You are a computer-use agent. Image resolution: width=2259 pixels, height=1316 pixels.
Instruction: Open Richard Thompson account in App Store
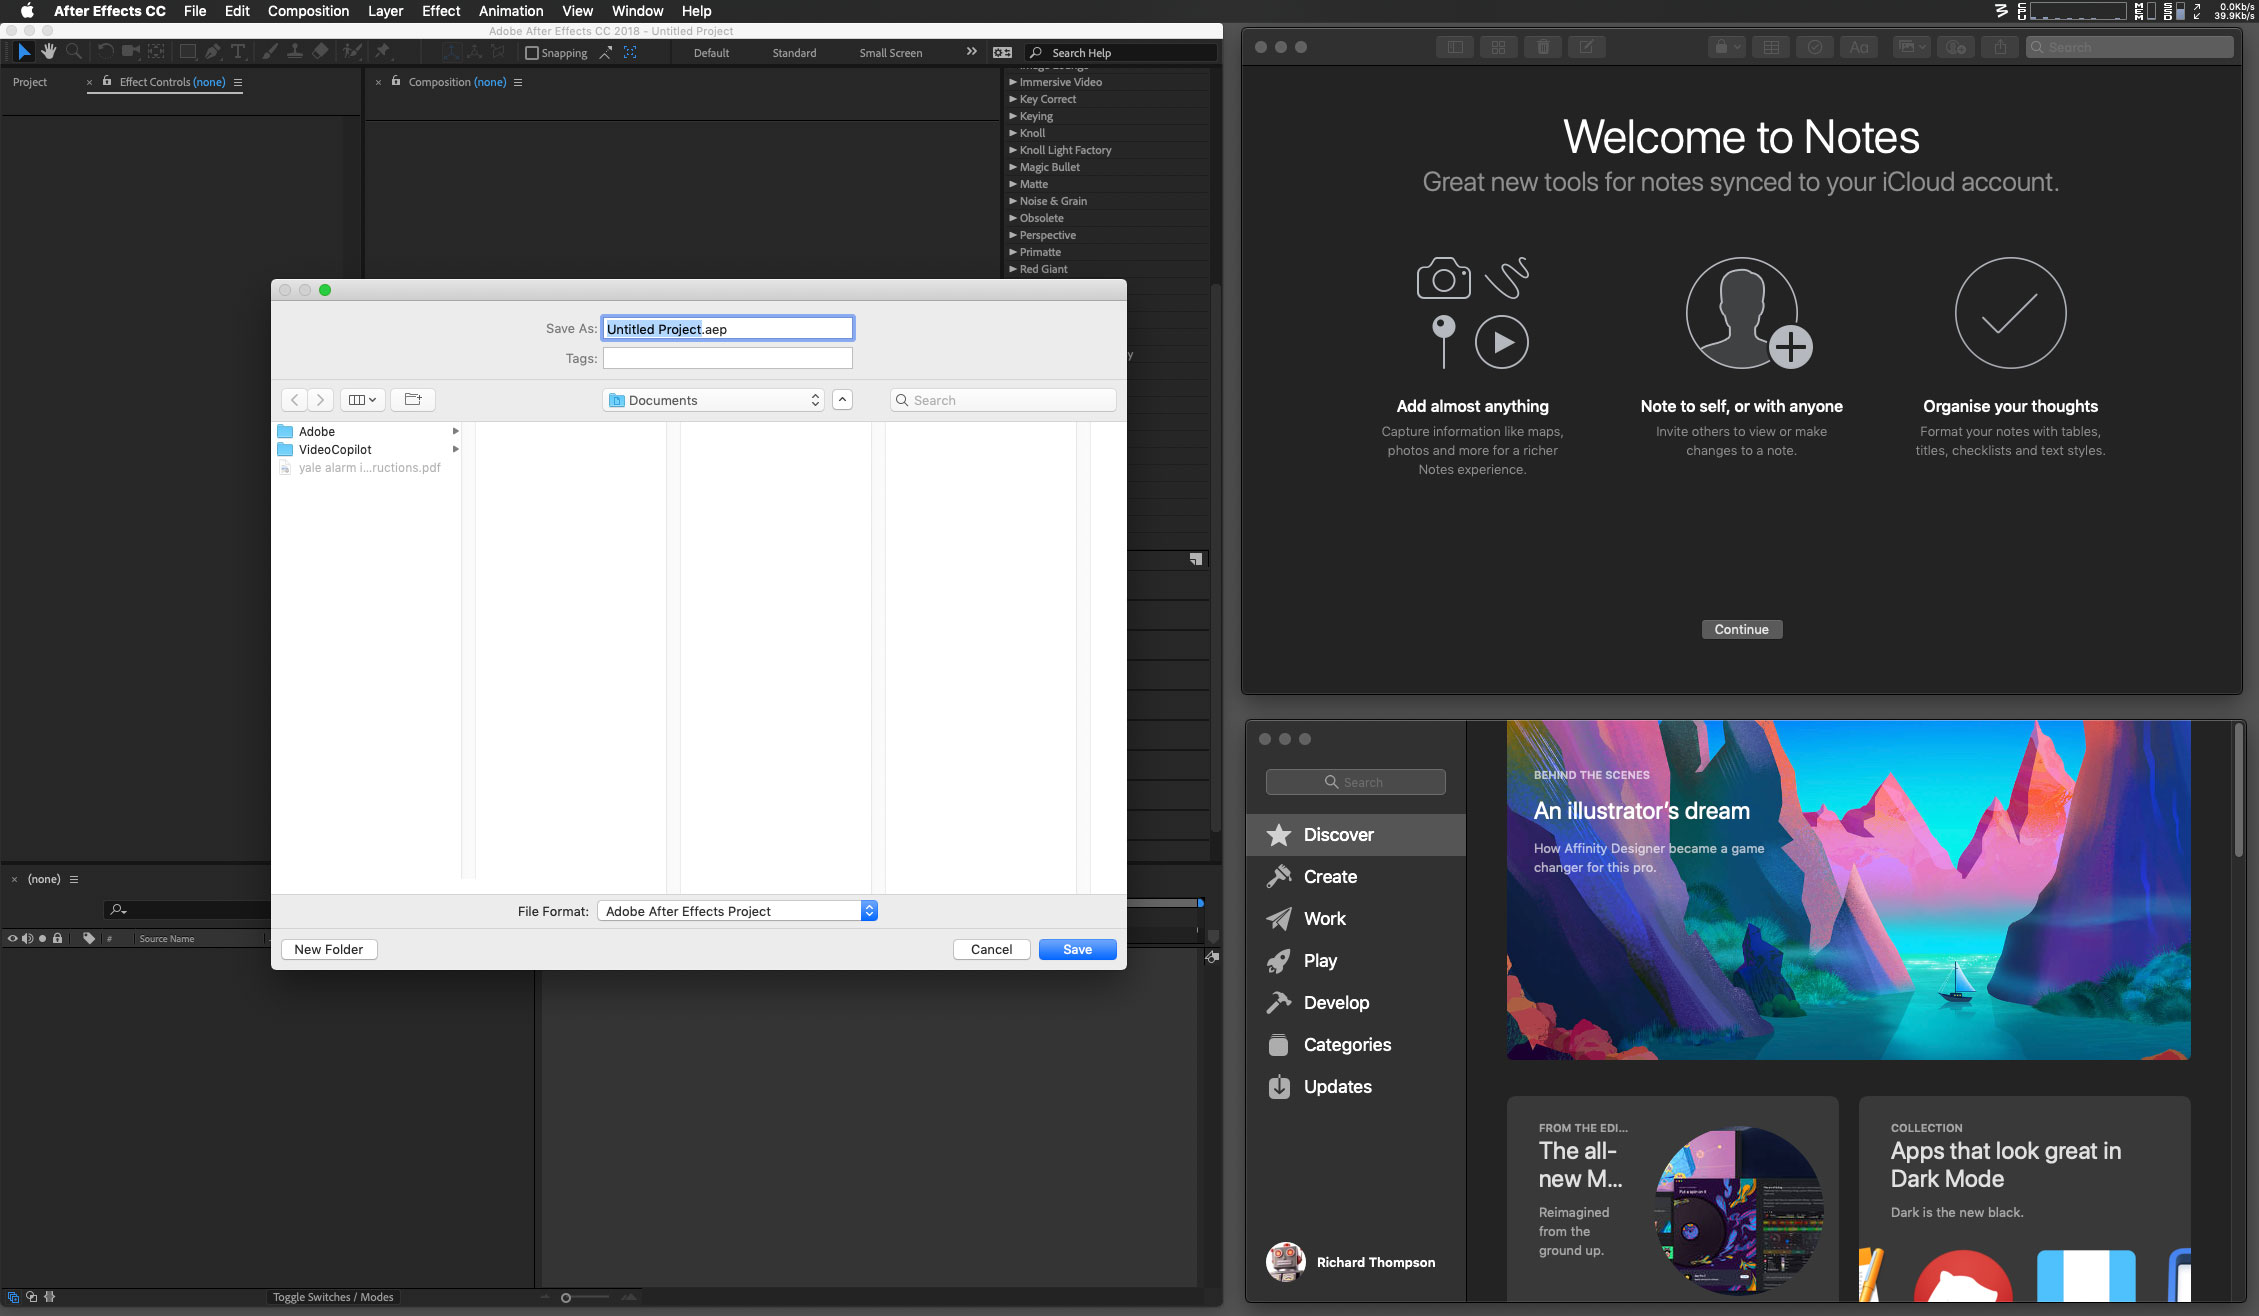pyautogui.click(x=1351, y=1262)
